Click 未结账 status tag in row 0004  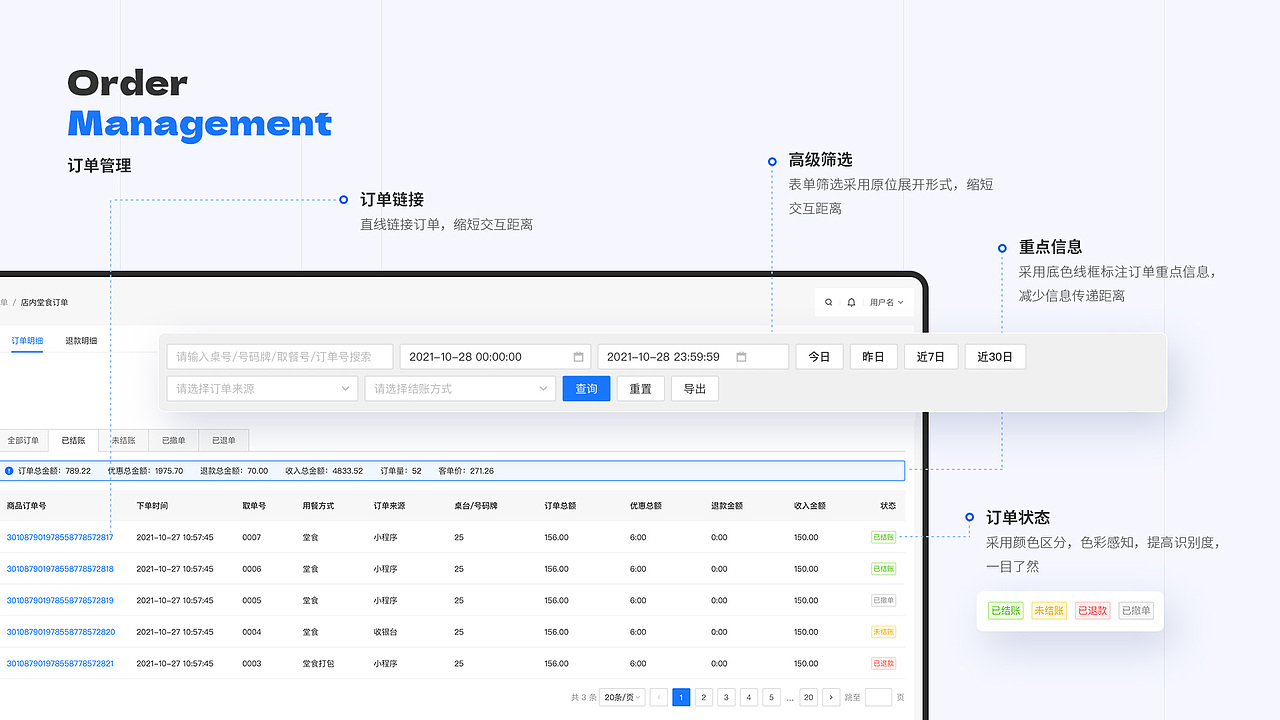tap(883, 632)
